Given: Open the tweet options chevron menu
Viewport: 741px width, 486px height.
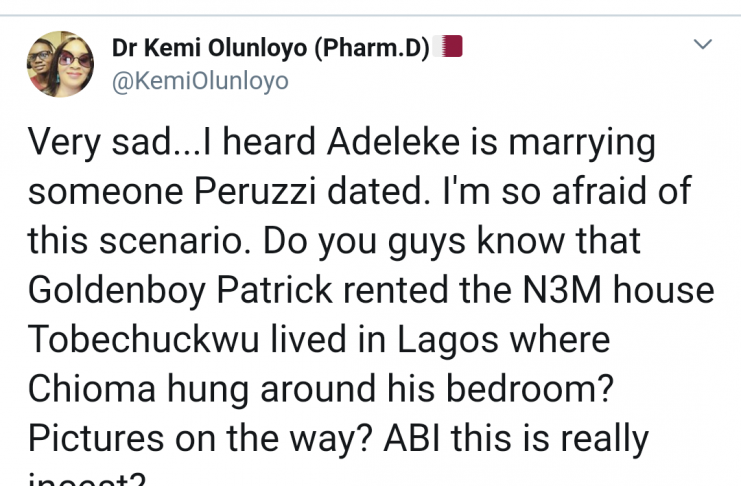Looking at the screenshot, I should [x=703, y=45].
